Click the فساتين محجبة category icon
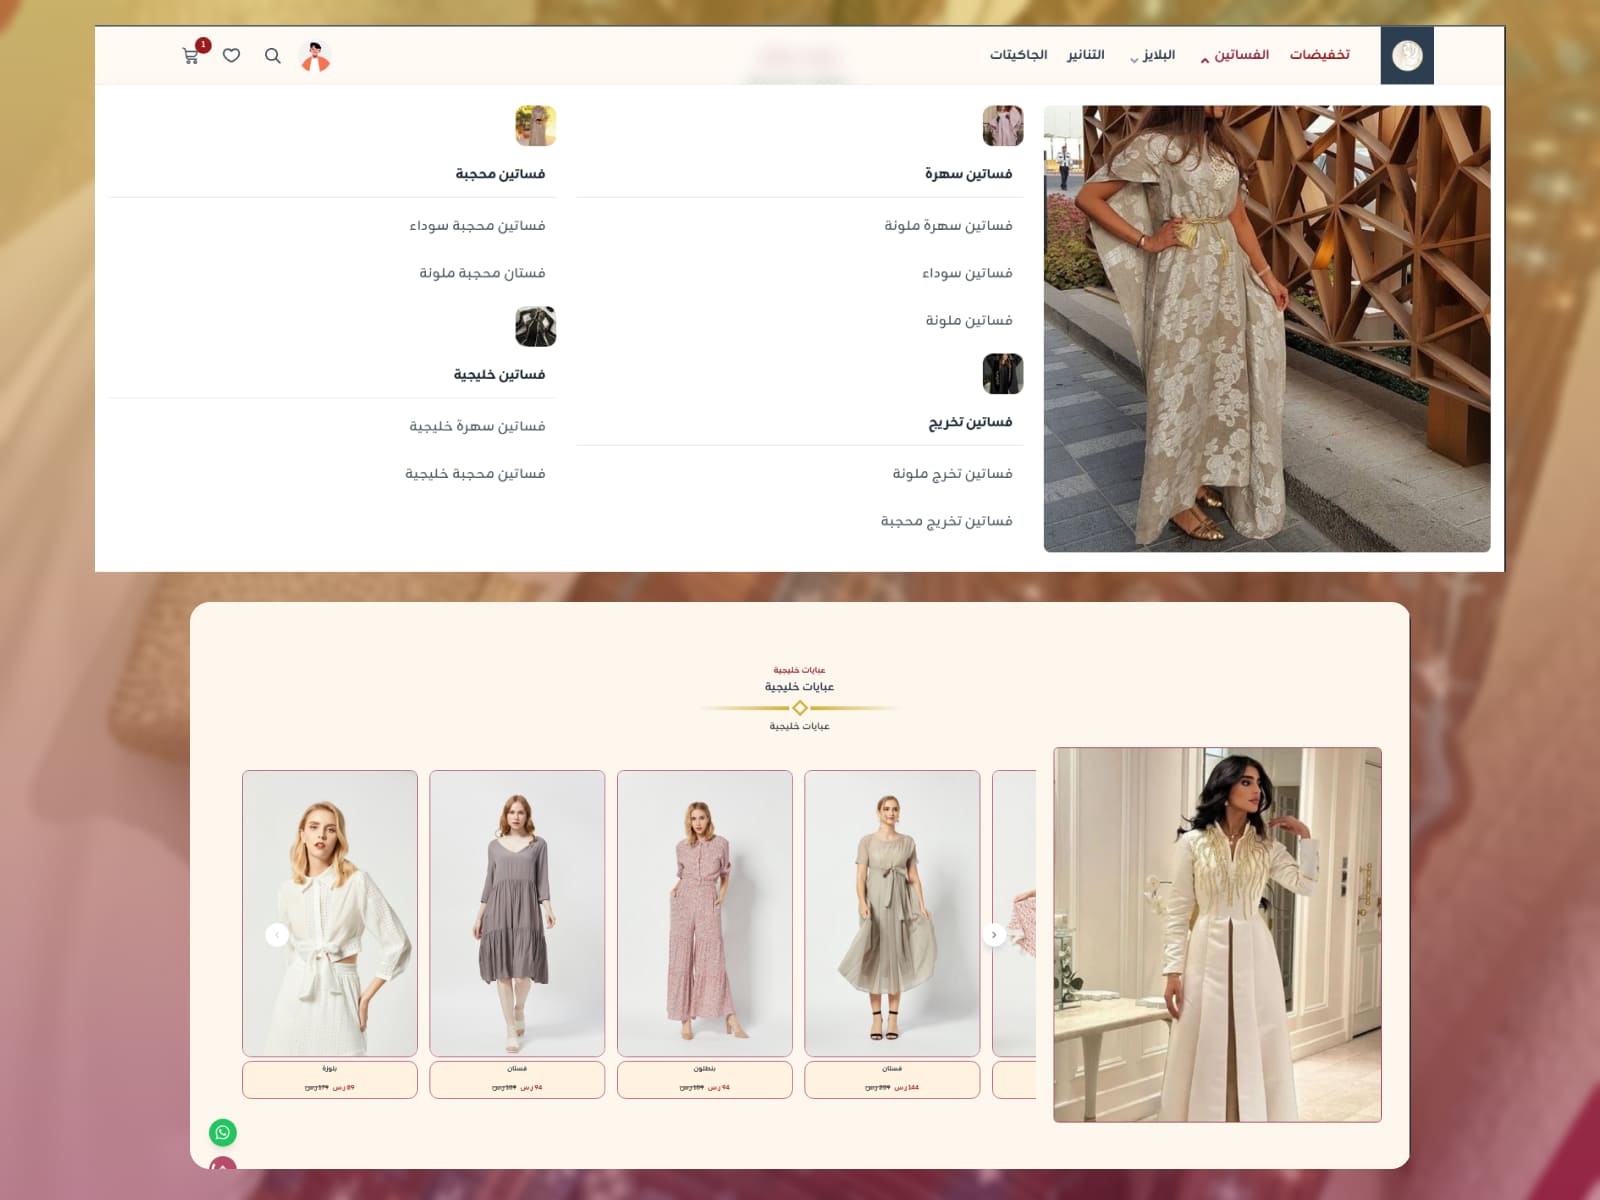Image resolution: width=1600 pixels, height=1200 pixels. pos(535,126)
